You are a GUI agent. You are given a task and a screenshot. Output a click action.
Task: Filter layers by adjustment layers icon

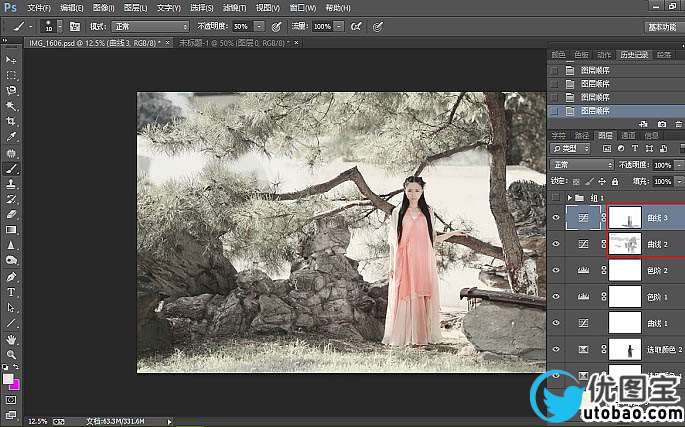(621, 149)
